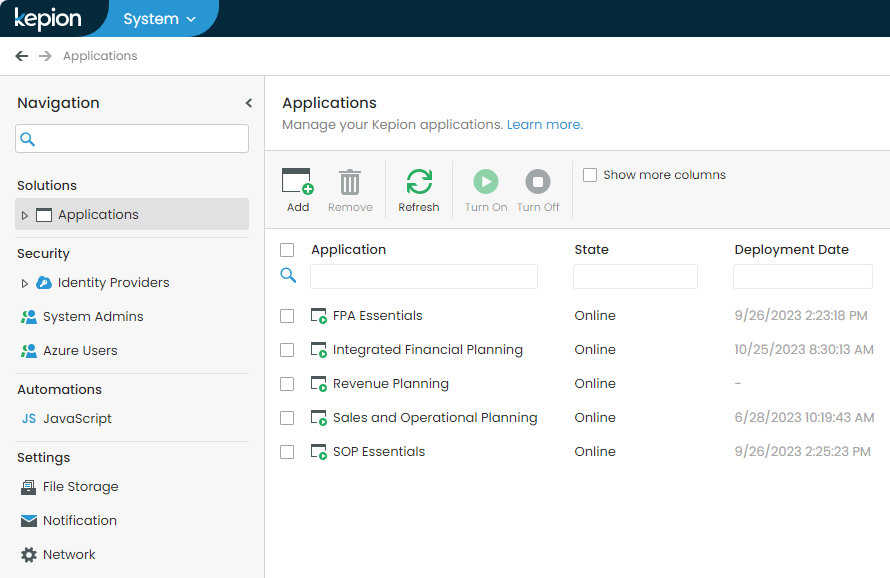Open the Revenue Planning application
This screenshot has width=890, height=578.
click(x=391, y=383)
